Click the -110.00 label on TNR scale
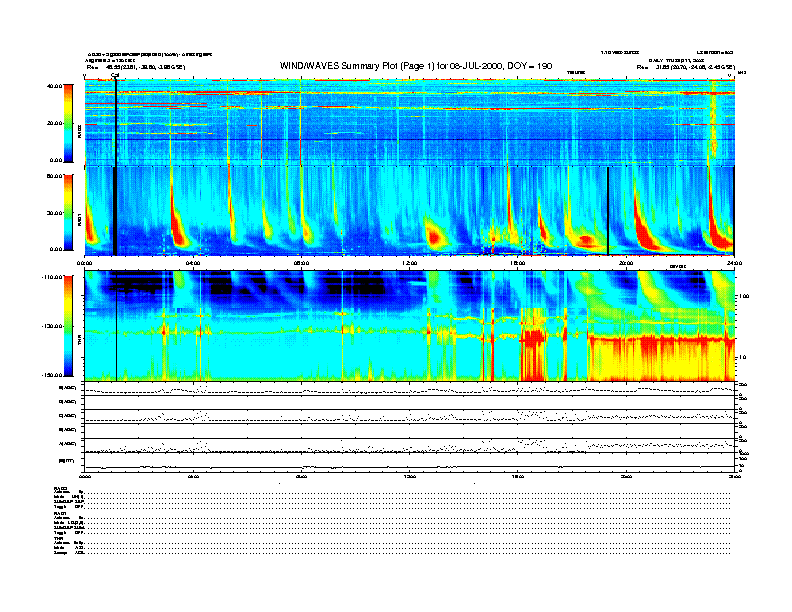Image resolution: width=792 pixels, height=612 pixels. [x=52, y=277]
